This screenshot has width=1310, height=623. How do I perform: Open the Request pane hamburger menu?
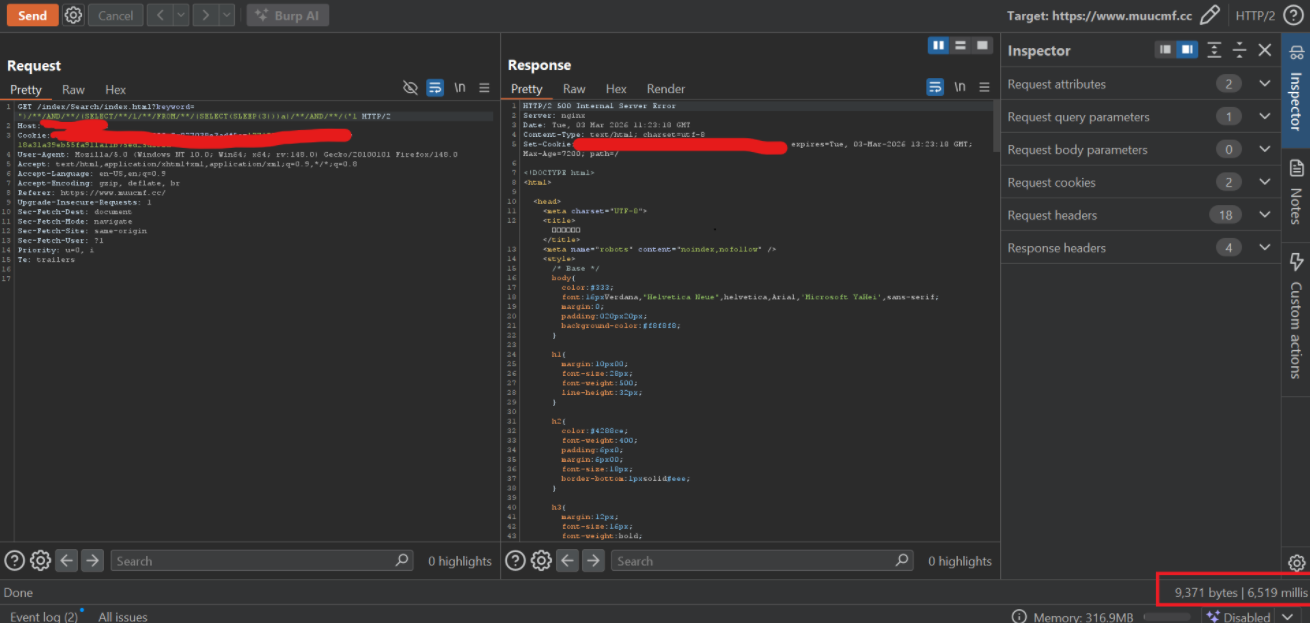point(484,88)
